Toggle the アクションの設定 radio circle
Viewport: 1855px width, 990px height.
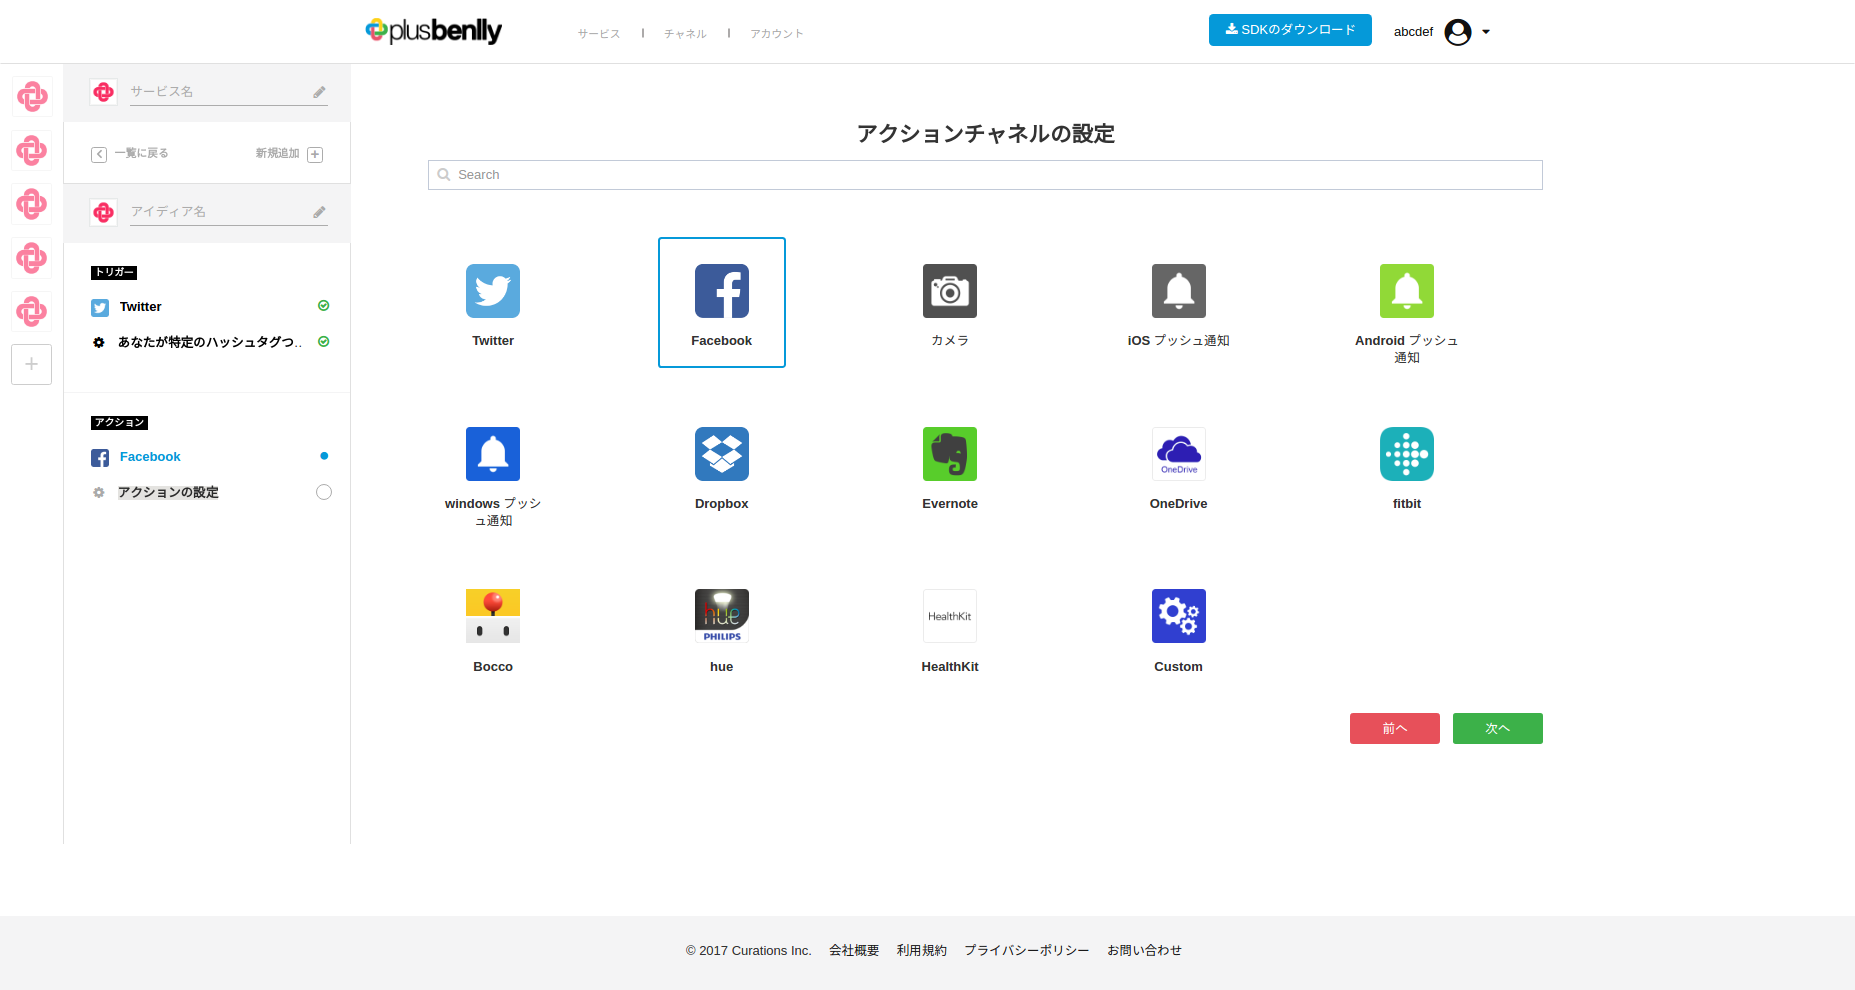click(x=324, y=492)
